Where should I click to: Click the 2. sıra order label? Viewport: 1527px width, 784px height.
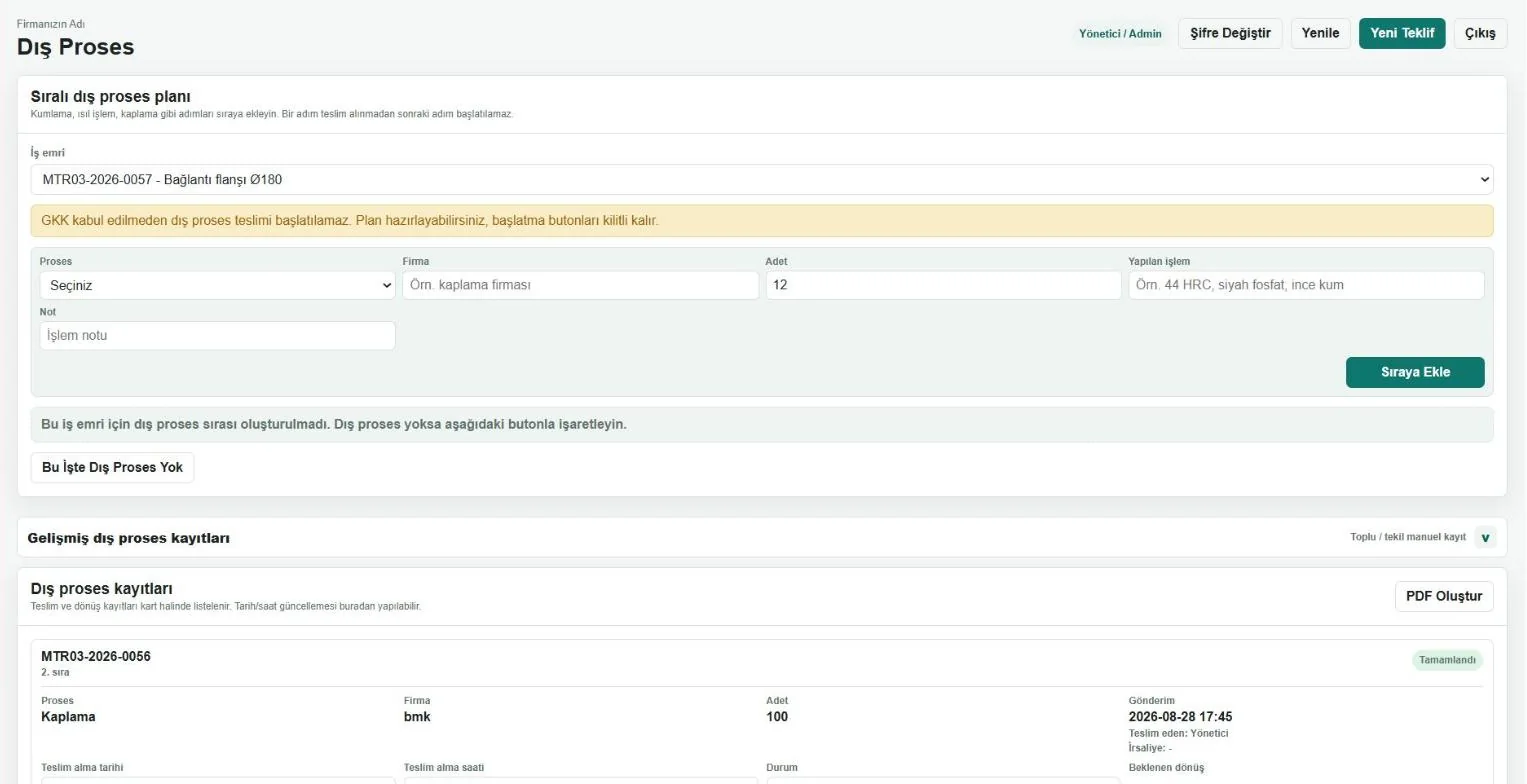(x=55, y=672)
